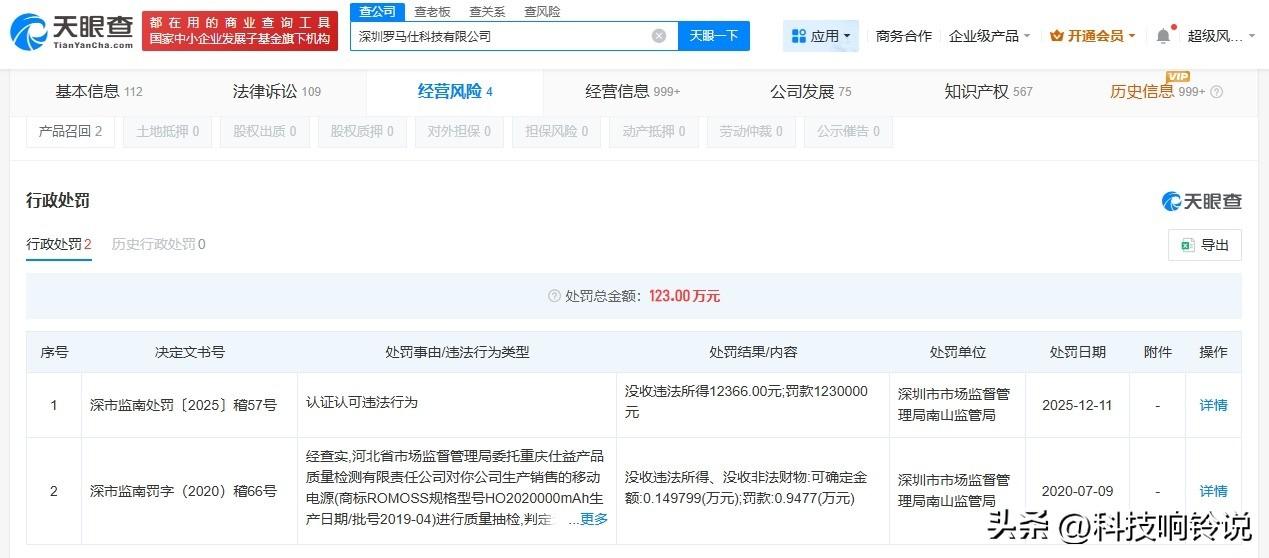The image size is (1269, 558).
Task: Click the date 2025-12-11
Action: pyautogui.click(x=1078, y=405)
